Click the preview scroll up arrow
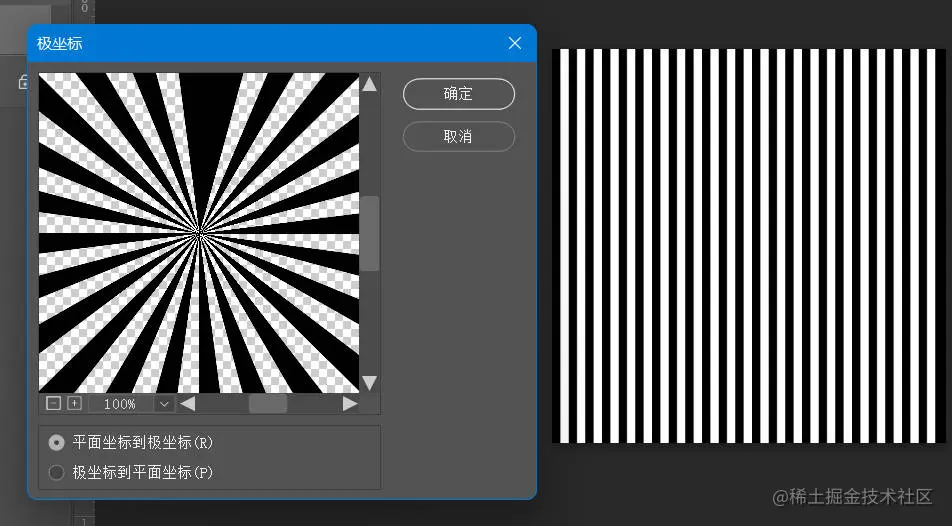Screen dimensions: 952x526 coord(369,84)
